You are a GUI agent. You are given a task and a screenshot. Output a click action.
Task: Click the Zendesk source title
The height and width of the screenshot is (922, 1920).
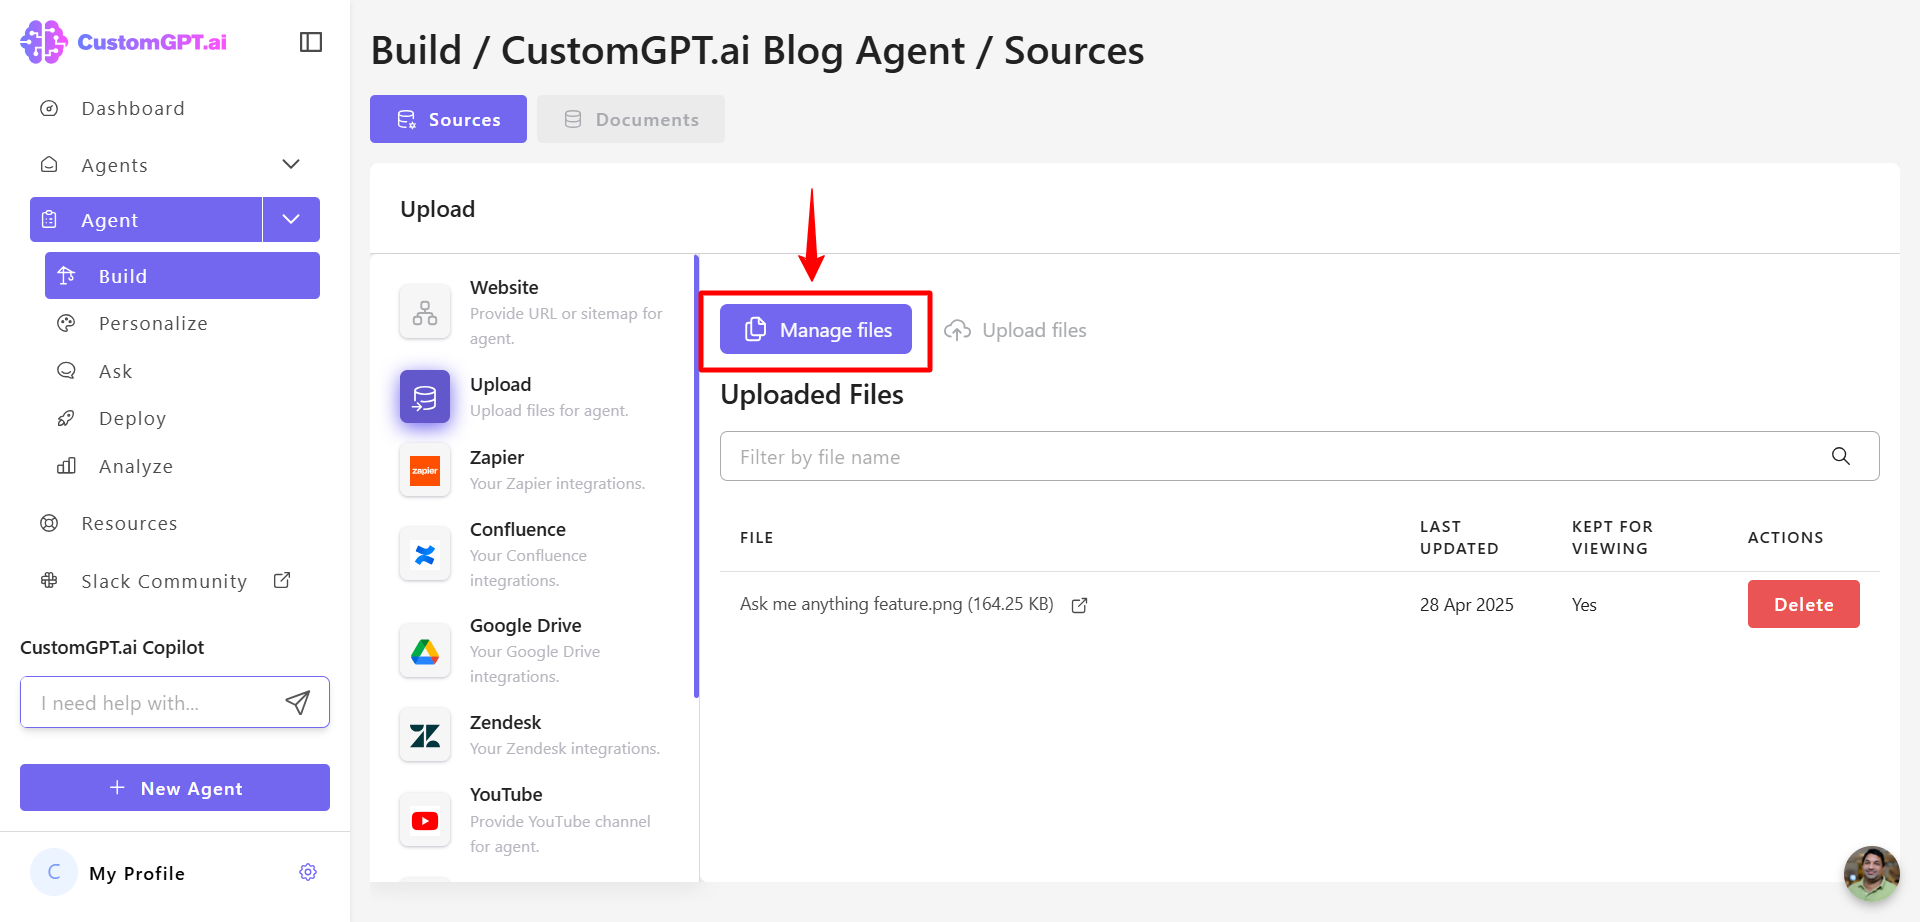coord(505,722)
